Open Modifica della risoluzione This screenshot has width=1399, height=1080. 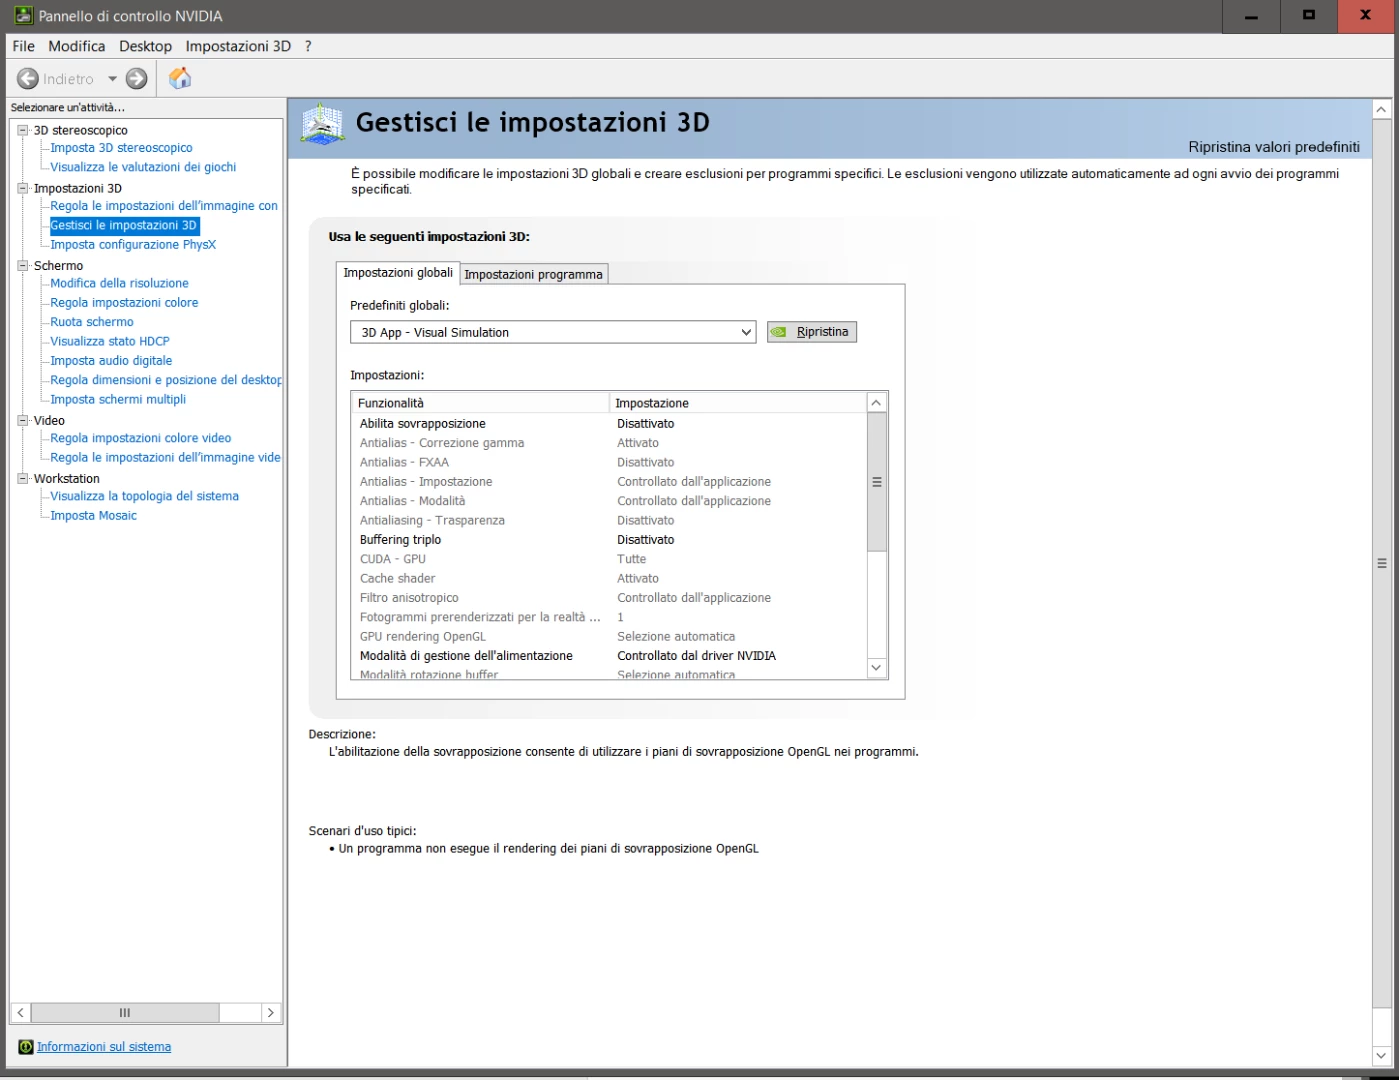click(x=119, y=283)
